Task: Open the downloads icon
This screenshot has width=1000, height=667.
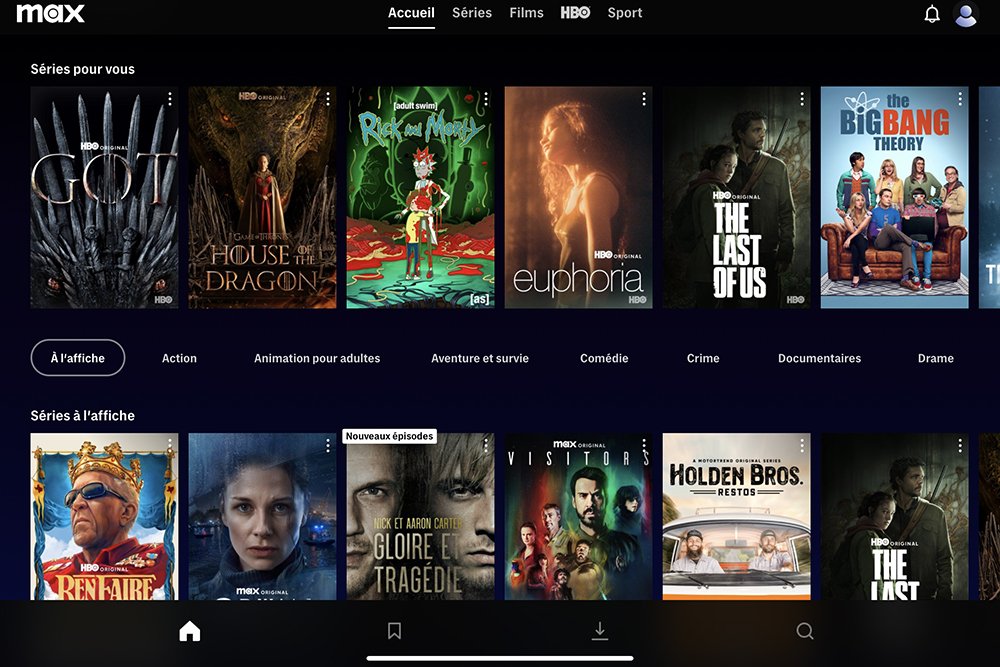Action: point(599,631)
